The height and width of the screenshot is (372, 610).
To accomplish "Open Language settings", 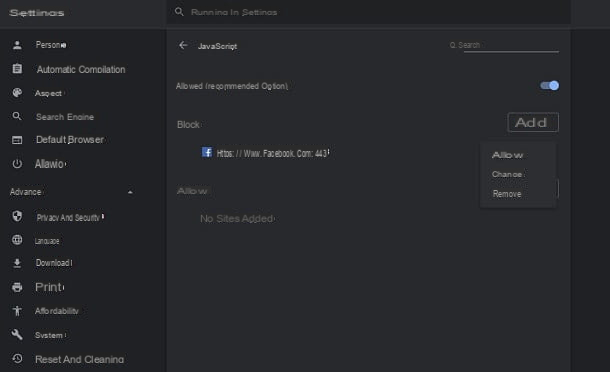I will 47,241.
